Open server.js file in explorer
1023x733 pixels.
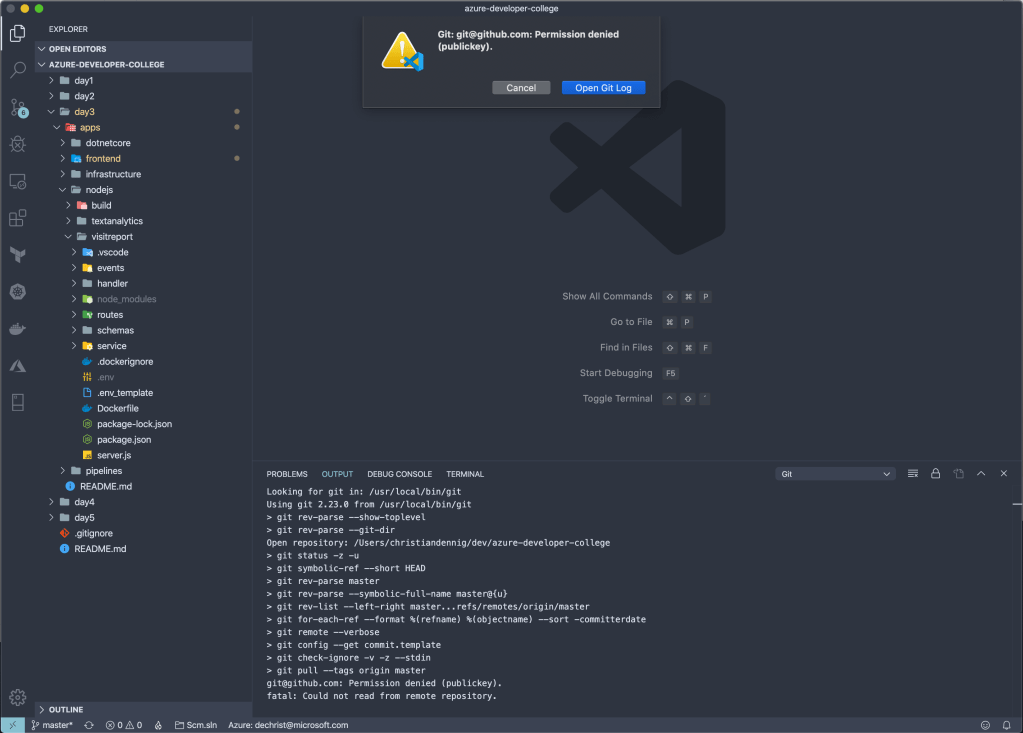113,455
